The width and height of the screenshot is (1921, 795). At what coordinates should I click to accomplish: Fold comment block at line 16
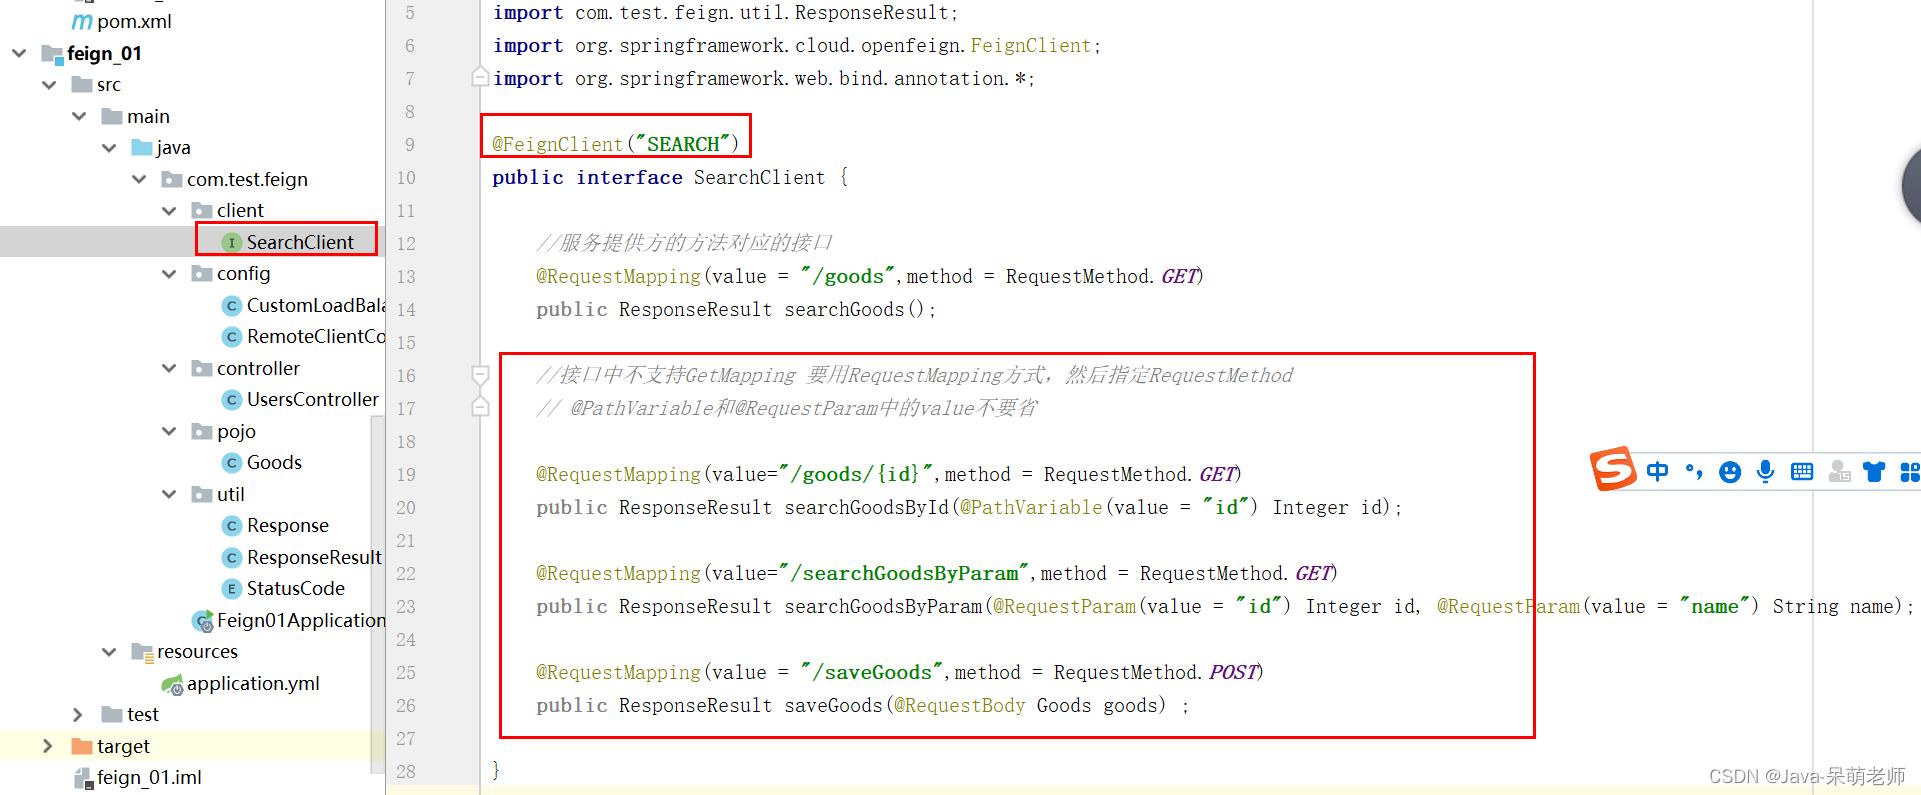[x=480, y=375]
